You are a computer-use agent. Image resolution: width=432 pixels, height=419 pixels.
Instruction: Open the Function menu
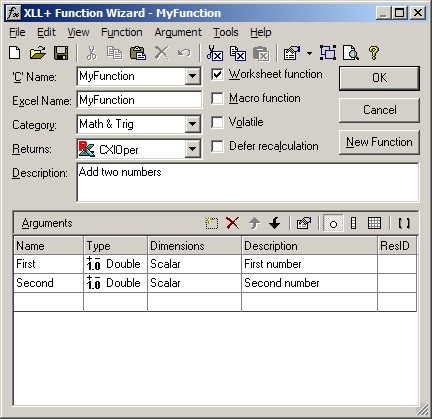122,32
